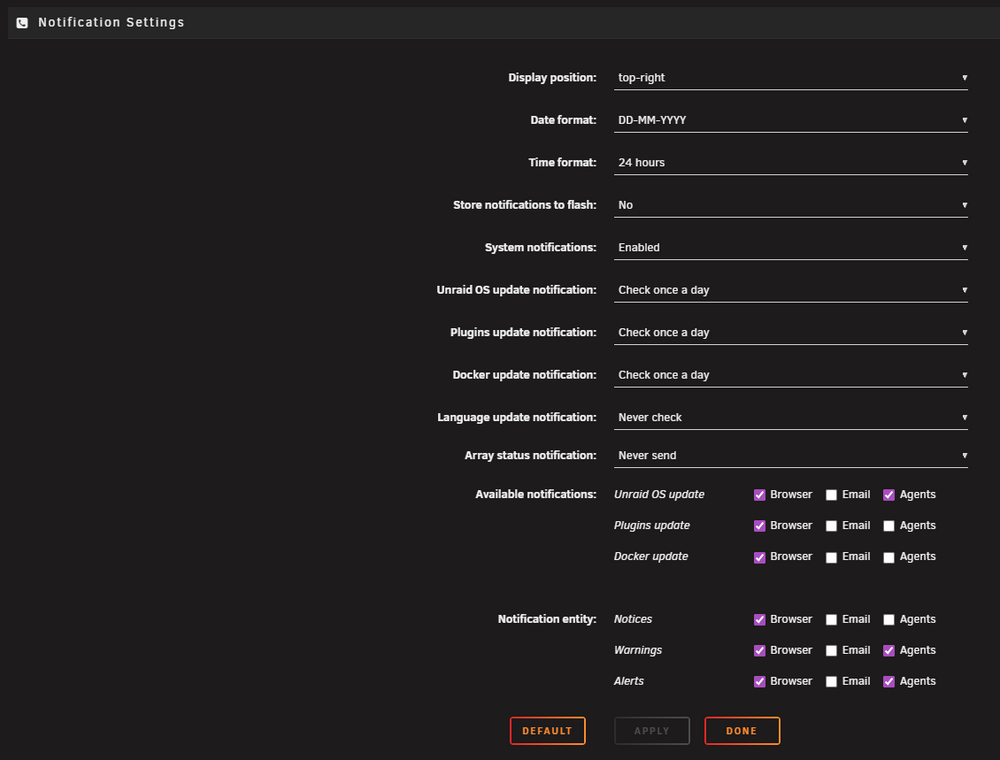Open the System notifications dropdown

[790, 247]
